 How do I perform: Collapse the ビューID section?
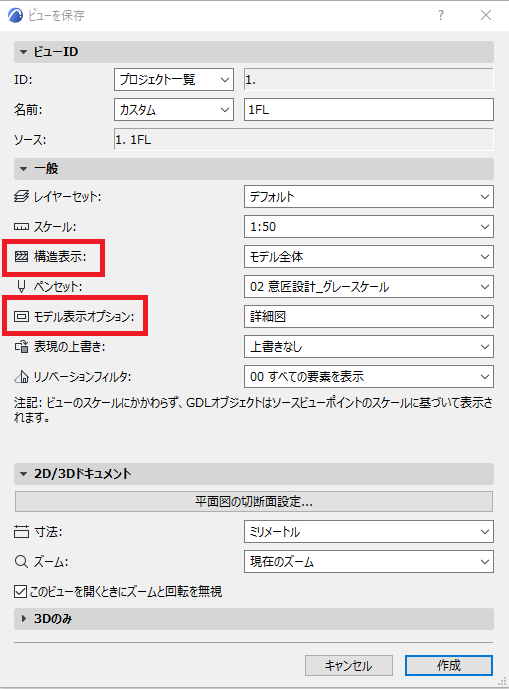[x=24, y=52]
